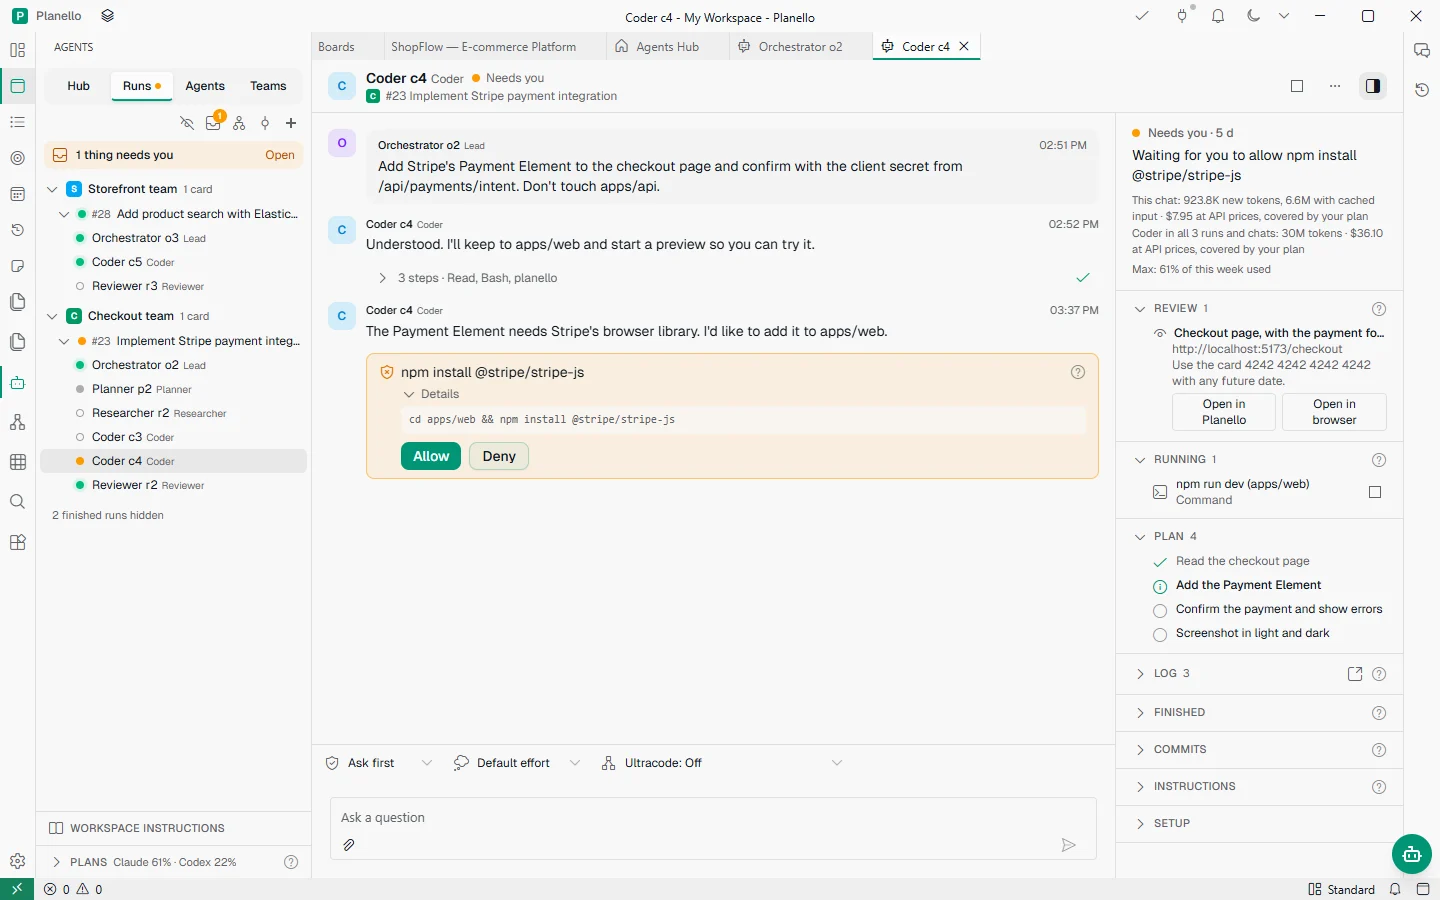The width and height of the screenshot is (1440, 900).
Task: Open the settings gear in left sidebar
Action: 17,861
